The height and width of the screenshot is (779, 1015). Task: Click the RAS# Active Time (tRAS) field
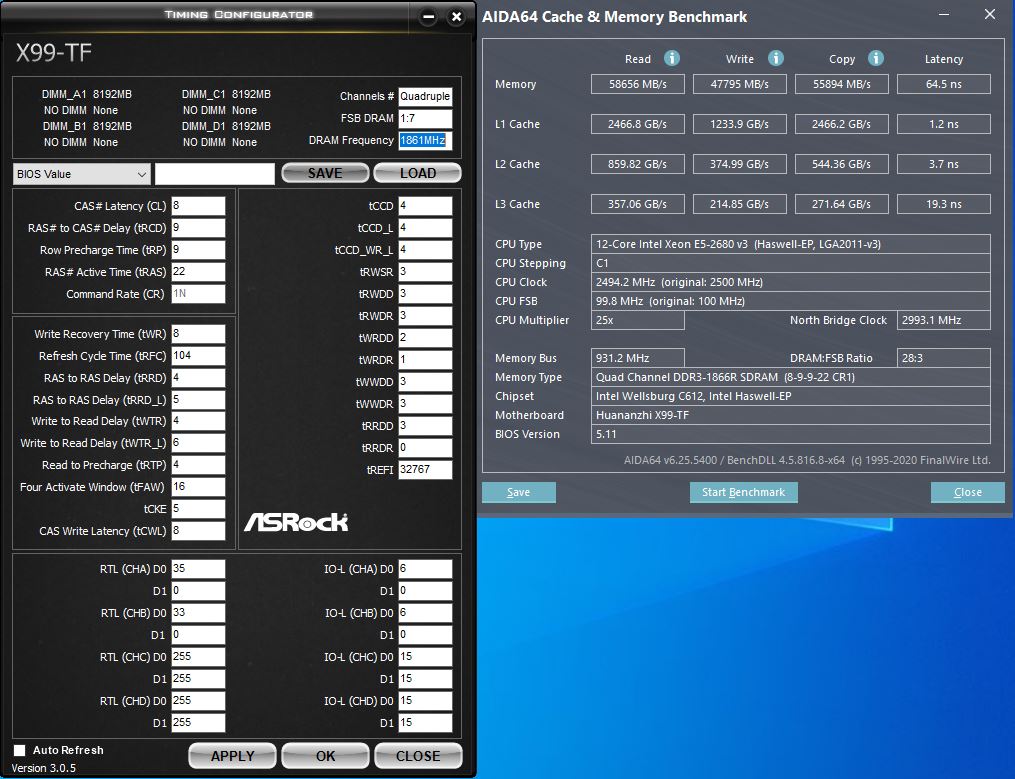click(x=198, y=272)
